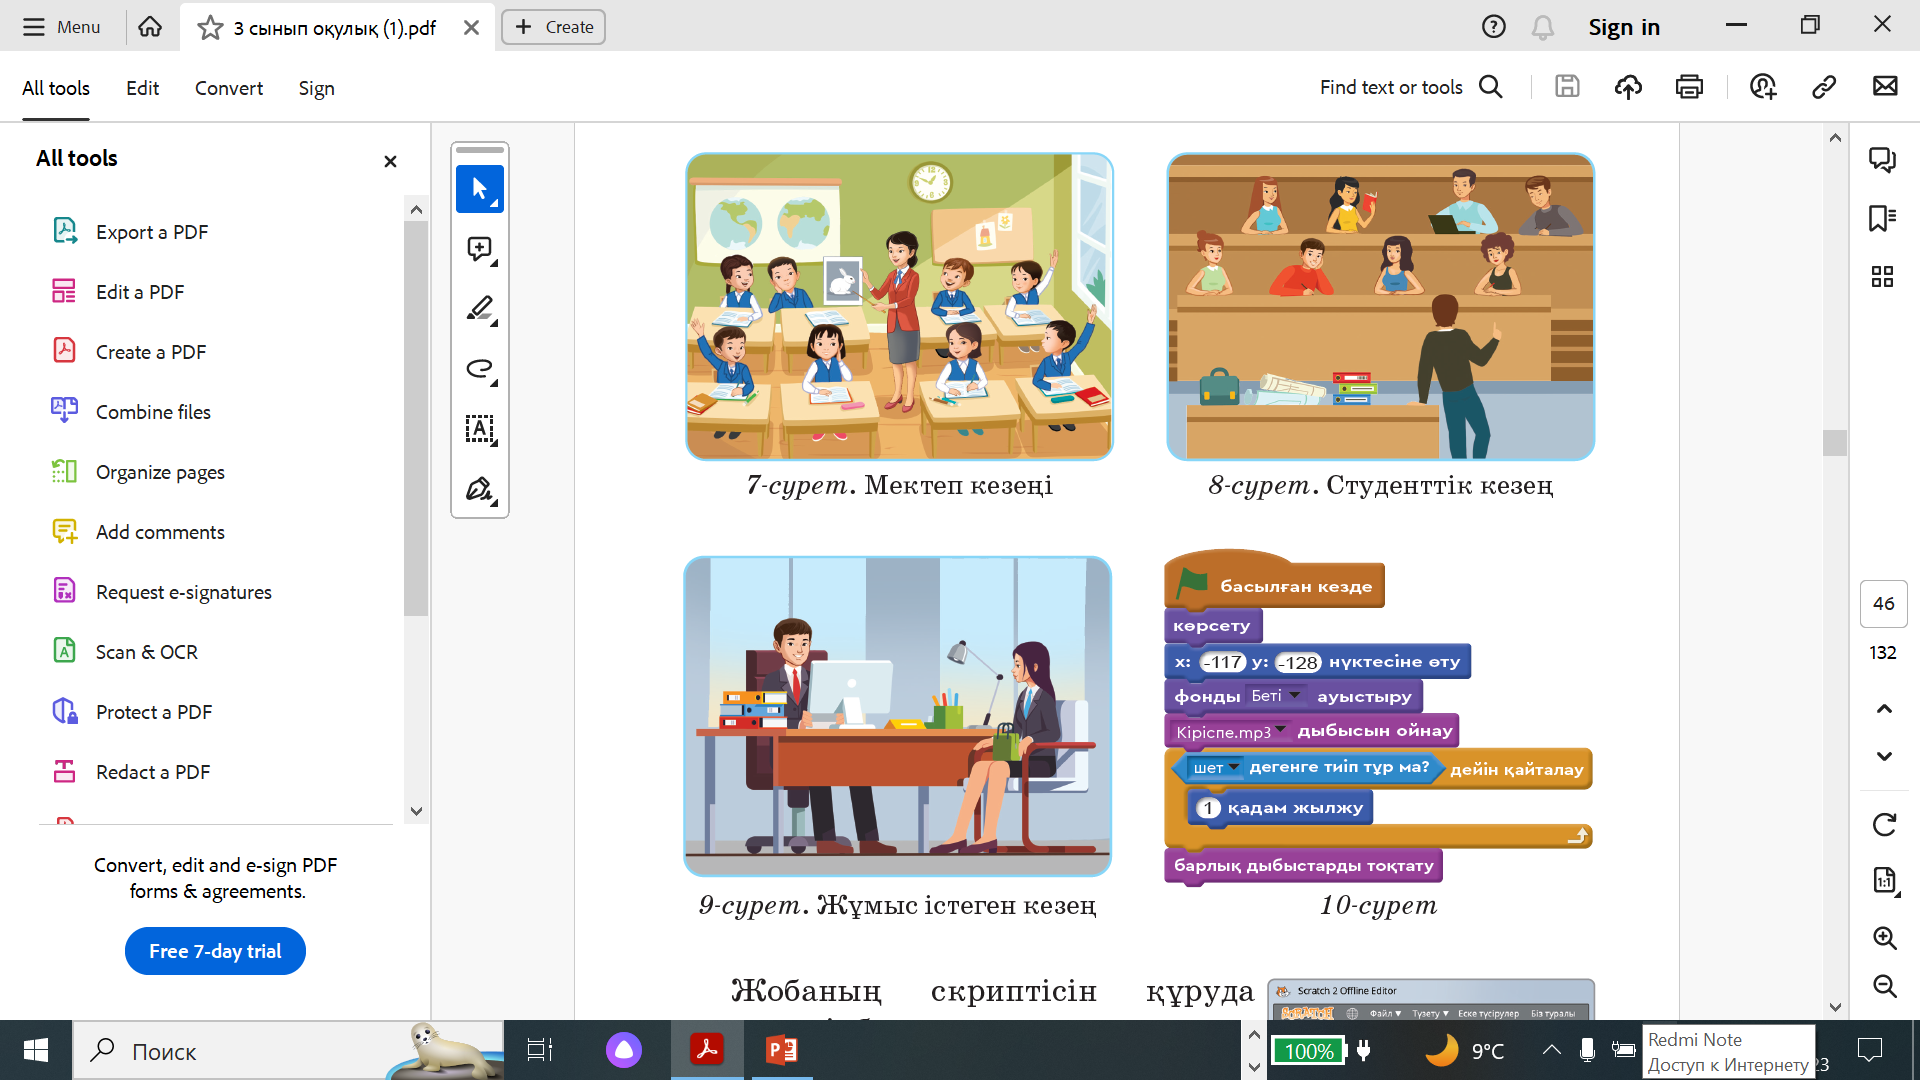The height and width of the screenshot is (1080, 1920).
Task: Select the arrow selection tool
Action: click(x=480, y=189)
